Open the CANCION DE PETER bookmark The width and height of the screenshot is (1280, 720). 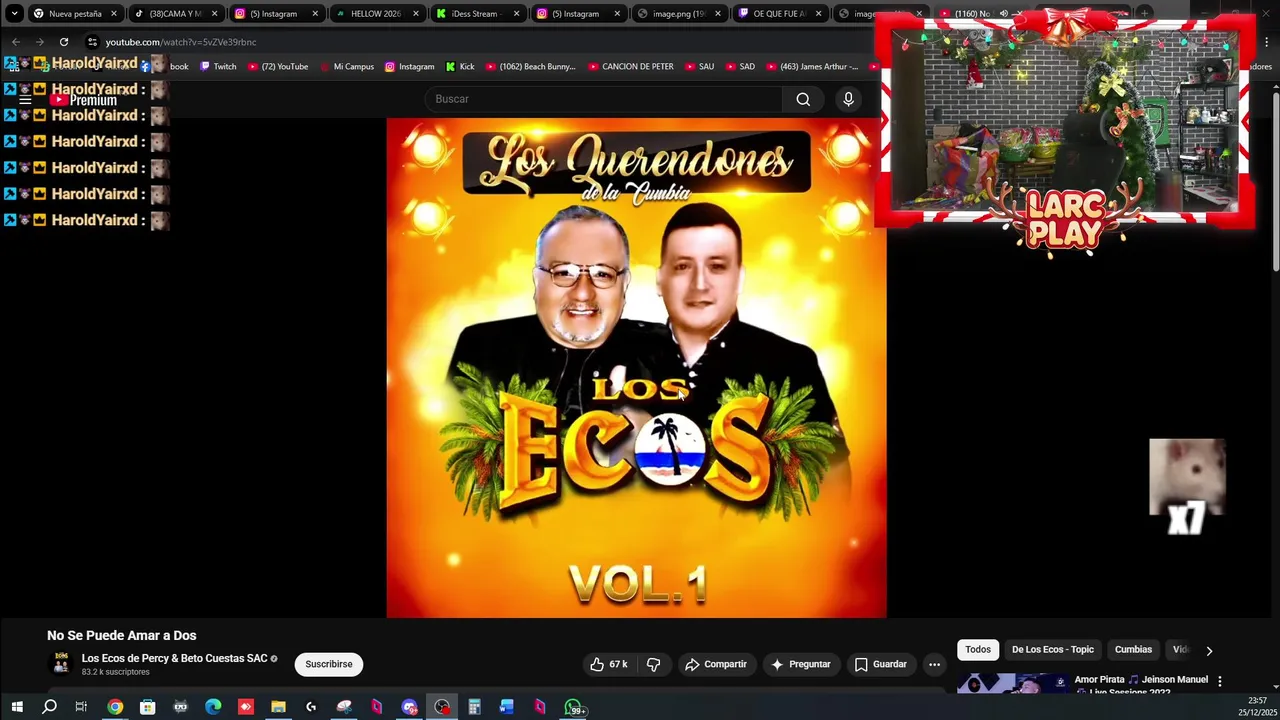pyautogui.click(x=630, y=66)
